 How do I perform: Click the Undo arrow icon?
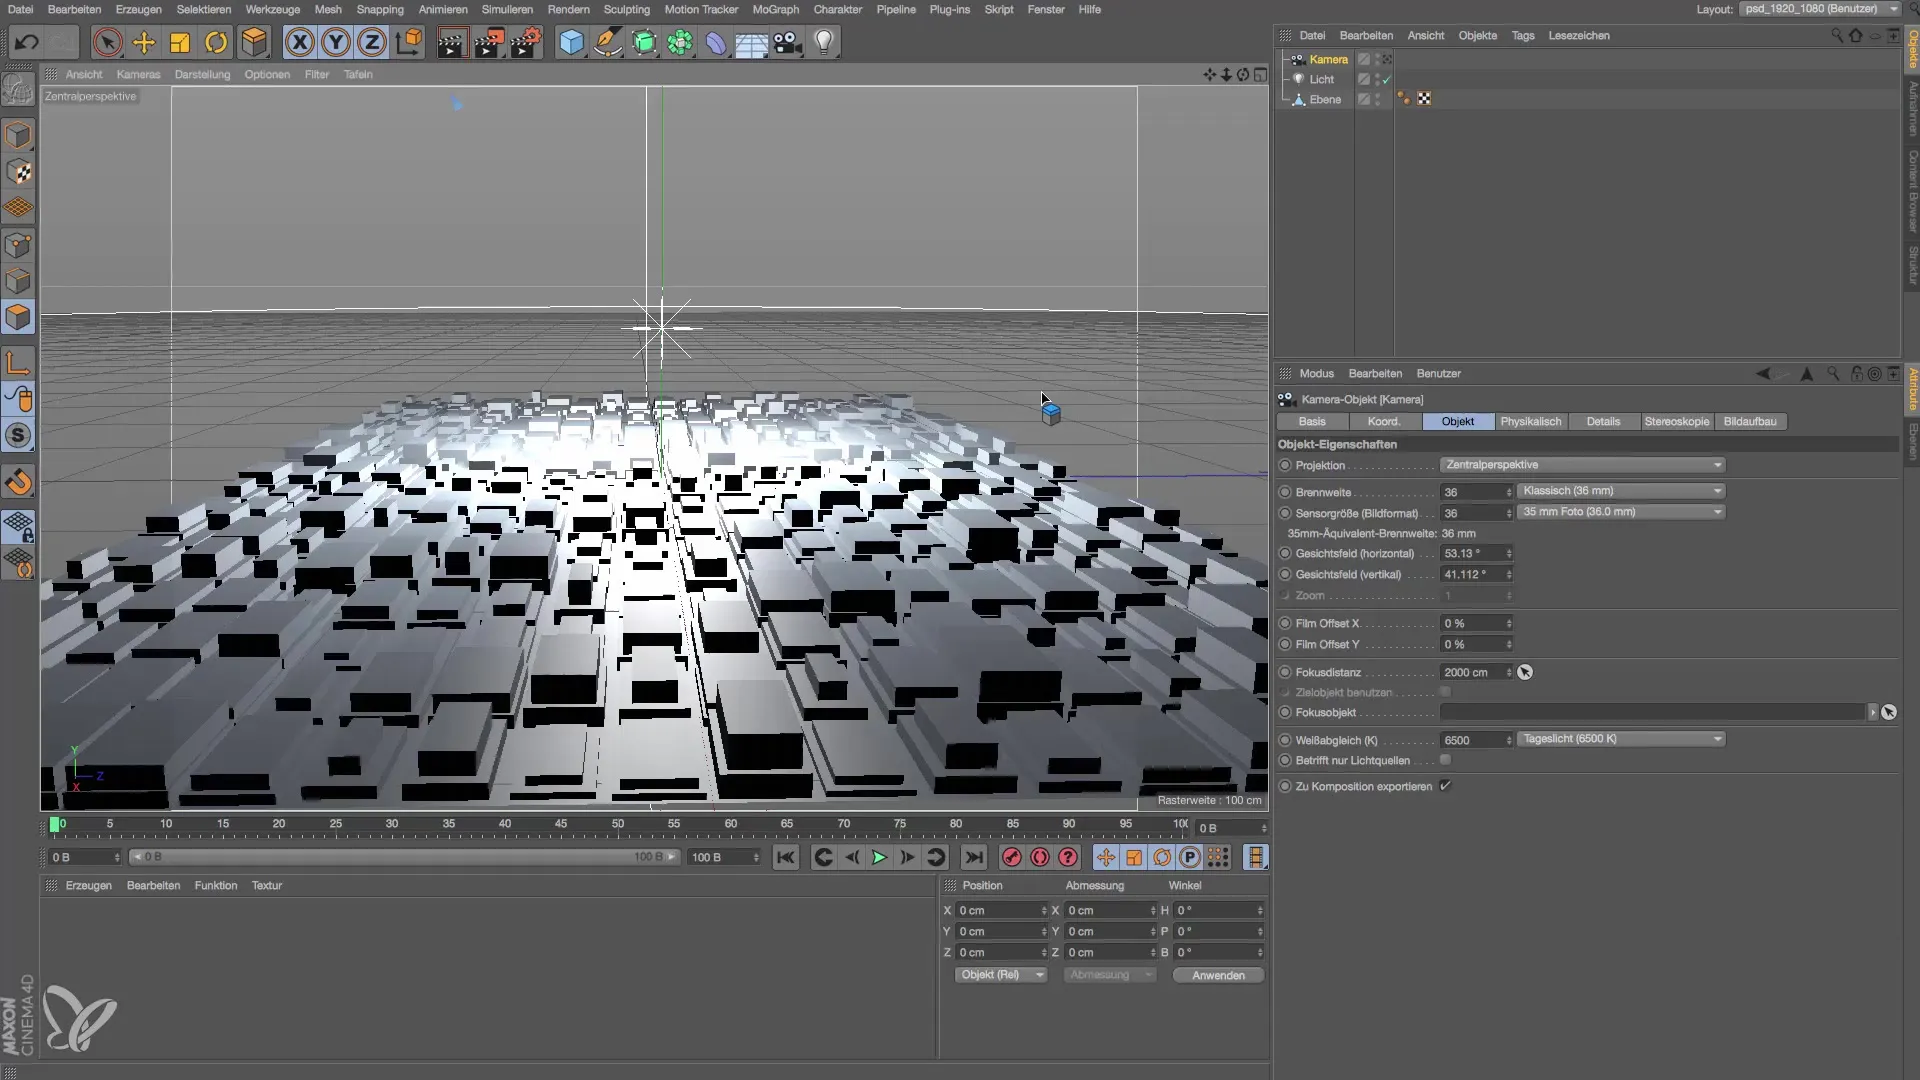coord(27,42)
